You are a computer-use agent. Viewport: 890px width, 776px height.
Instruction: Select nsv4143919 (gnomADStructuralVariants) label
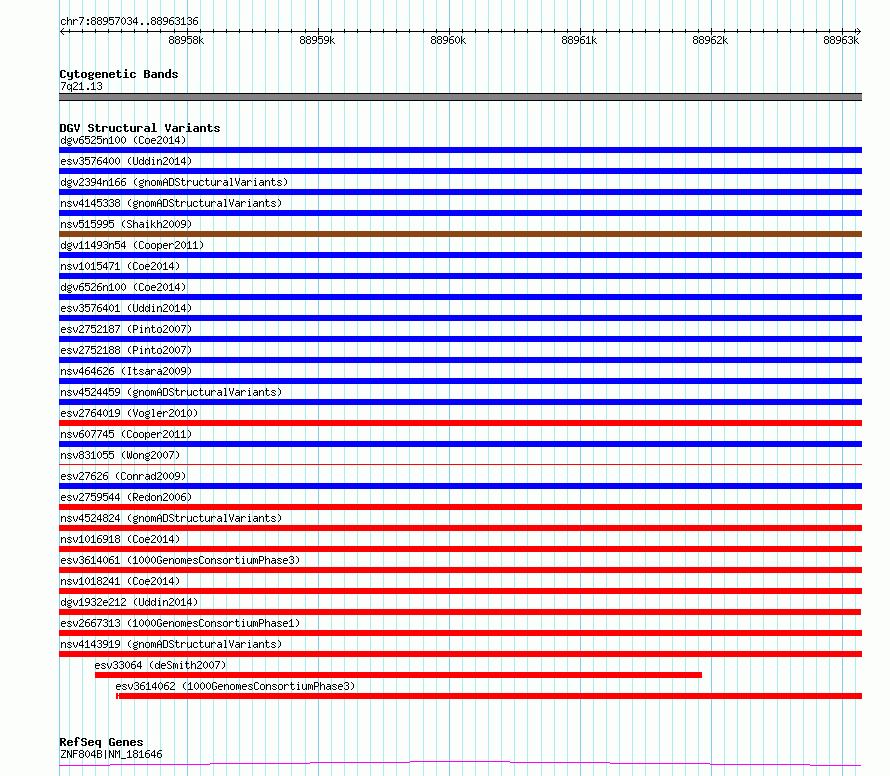(171, 644)
